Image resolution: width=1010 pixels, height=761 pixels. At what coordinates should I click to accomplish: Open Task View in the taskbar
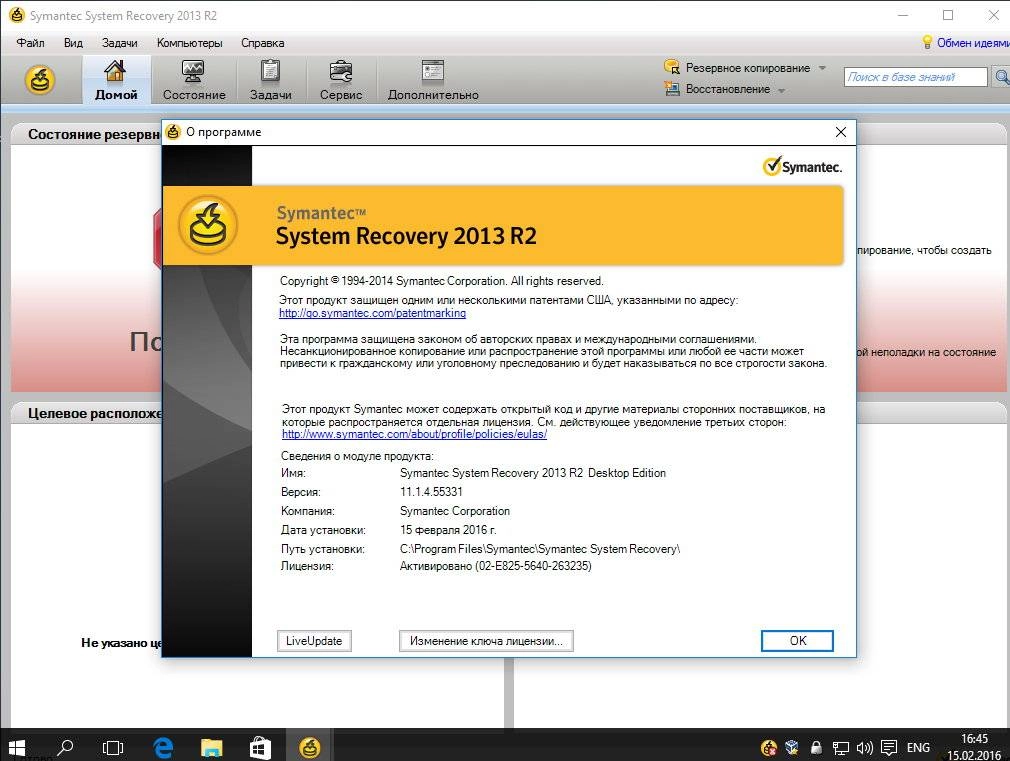(113, 747)
